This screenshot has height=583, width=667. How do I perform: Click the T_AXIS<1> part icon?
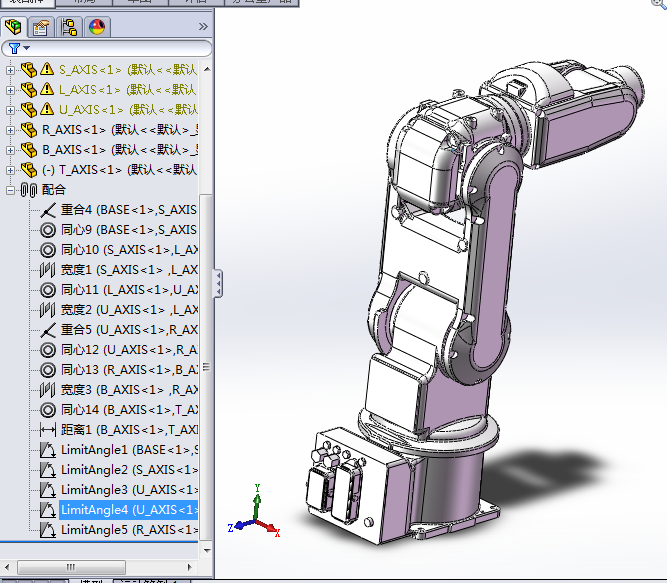coord(29,170)
